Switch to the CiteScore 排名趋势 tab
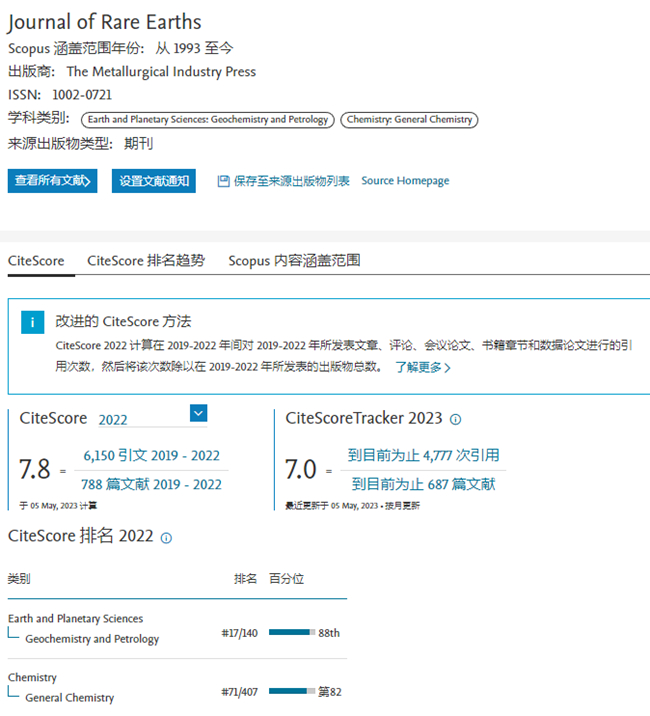 point(146,260)
